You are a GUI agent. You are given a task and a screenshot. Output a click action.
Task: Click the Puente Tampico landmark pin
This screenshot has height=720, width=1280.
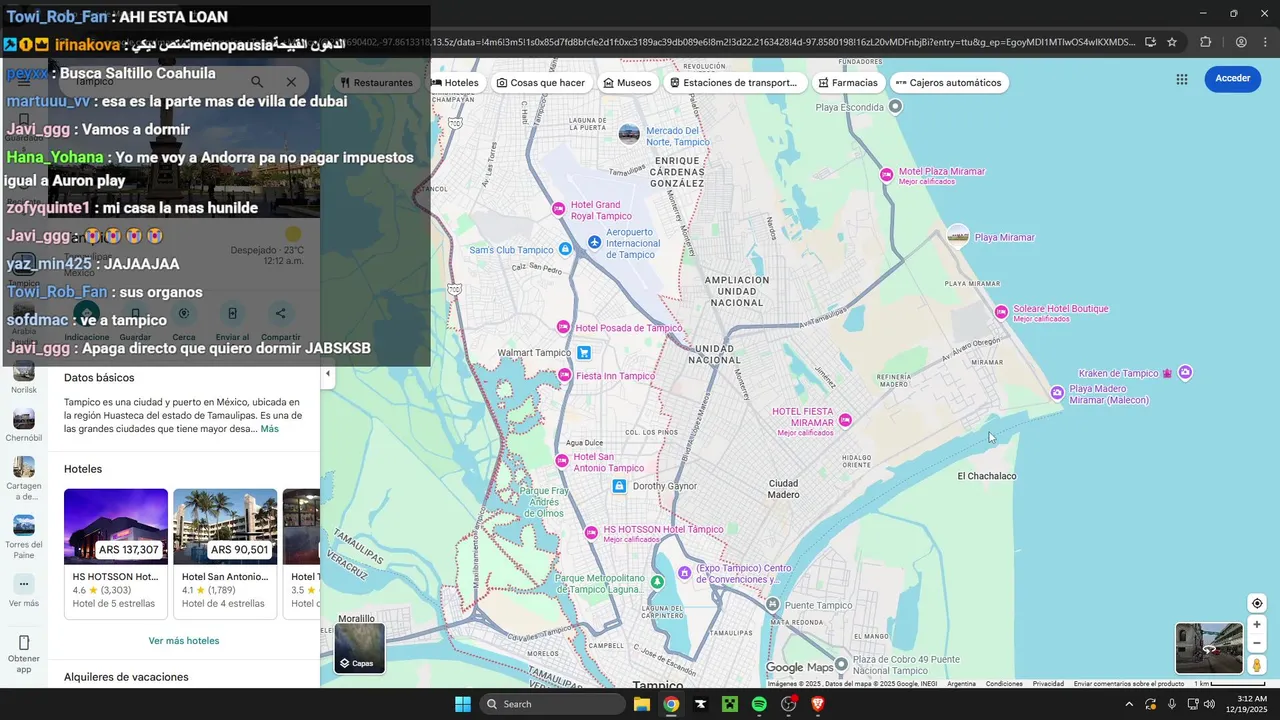pyautogui.click(x=773, y=604)
